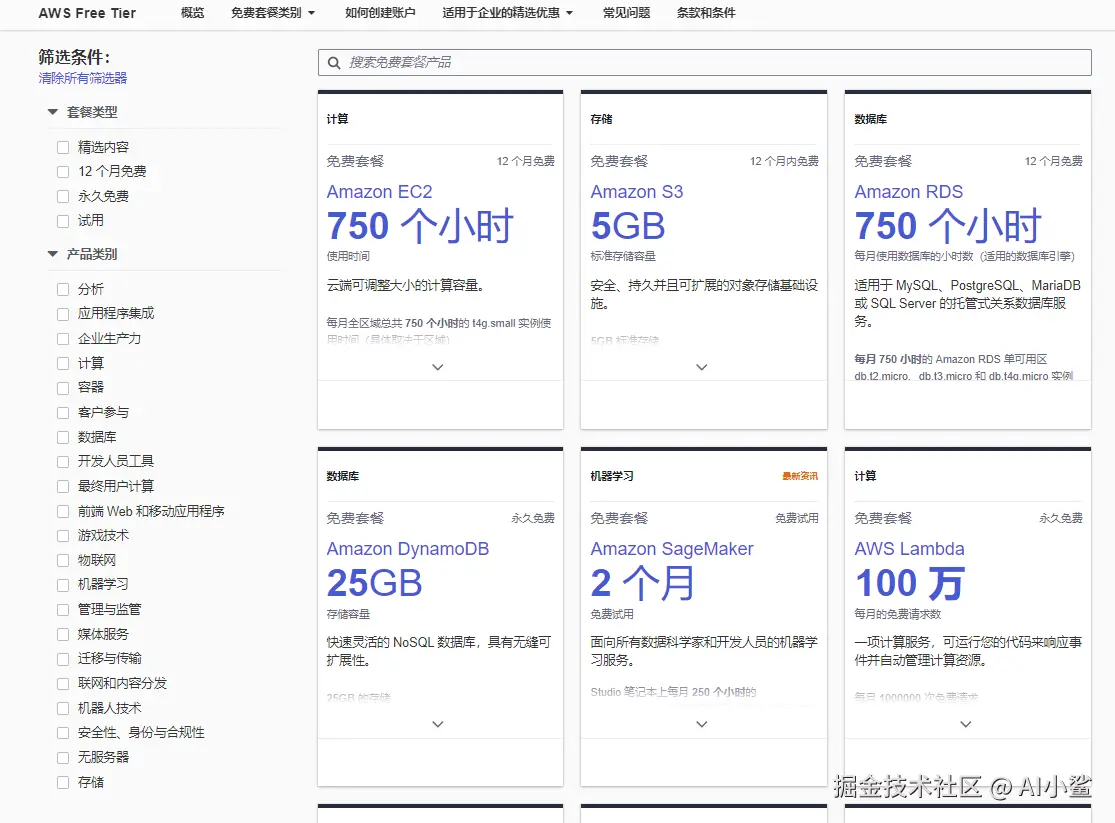Check the 管理与监管 checkbox

63,610
